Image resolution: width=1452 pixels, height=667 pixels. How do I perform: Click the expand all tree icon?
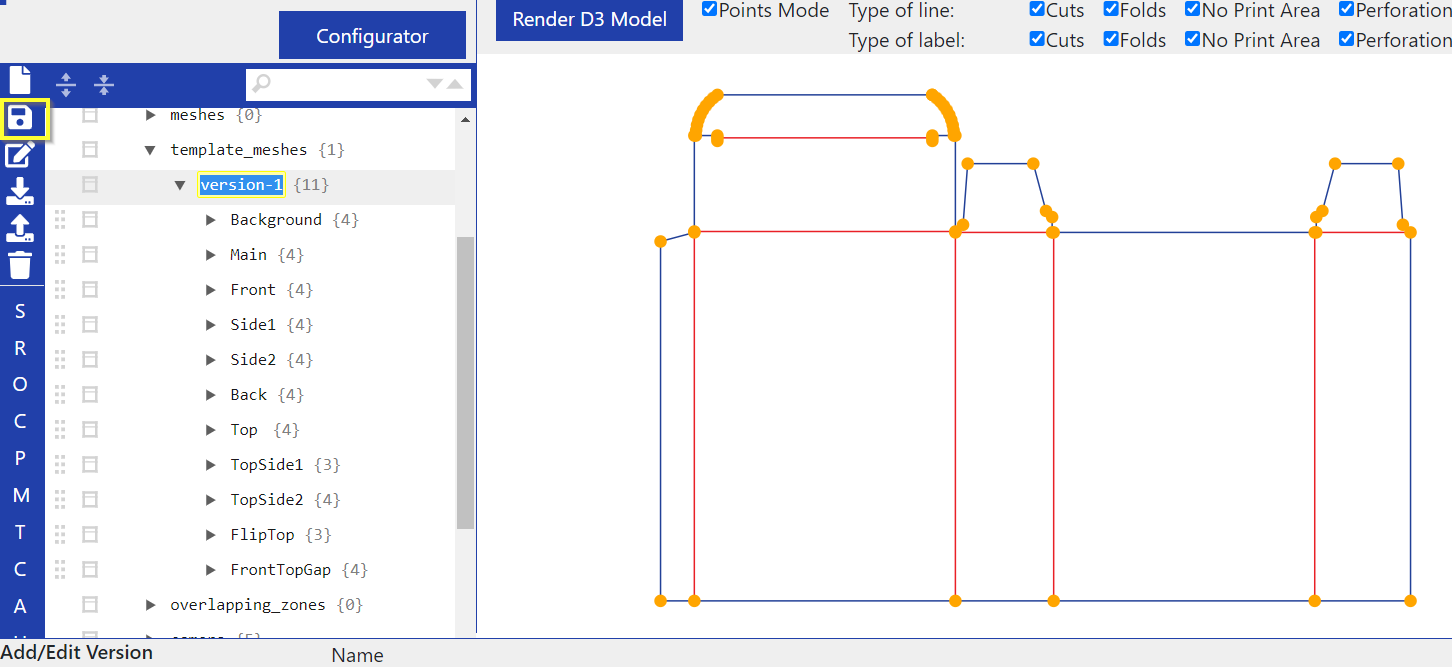click(66, 85)
